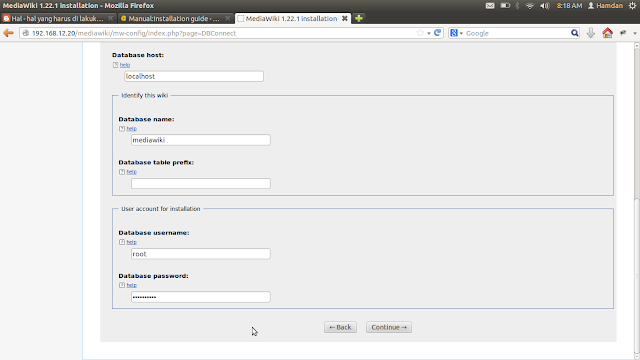Click help icon beside Database table prefix
This screenshot has width=640, height=360.
122,172
